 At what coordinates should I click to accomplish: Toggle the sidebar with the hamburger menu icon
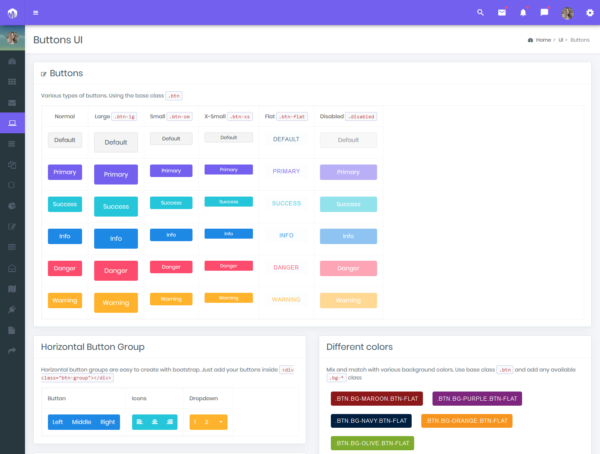click(36, 13)
